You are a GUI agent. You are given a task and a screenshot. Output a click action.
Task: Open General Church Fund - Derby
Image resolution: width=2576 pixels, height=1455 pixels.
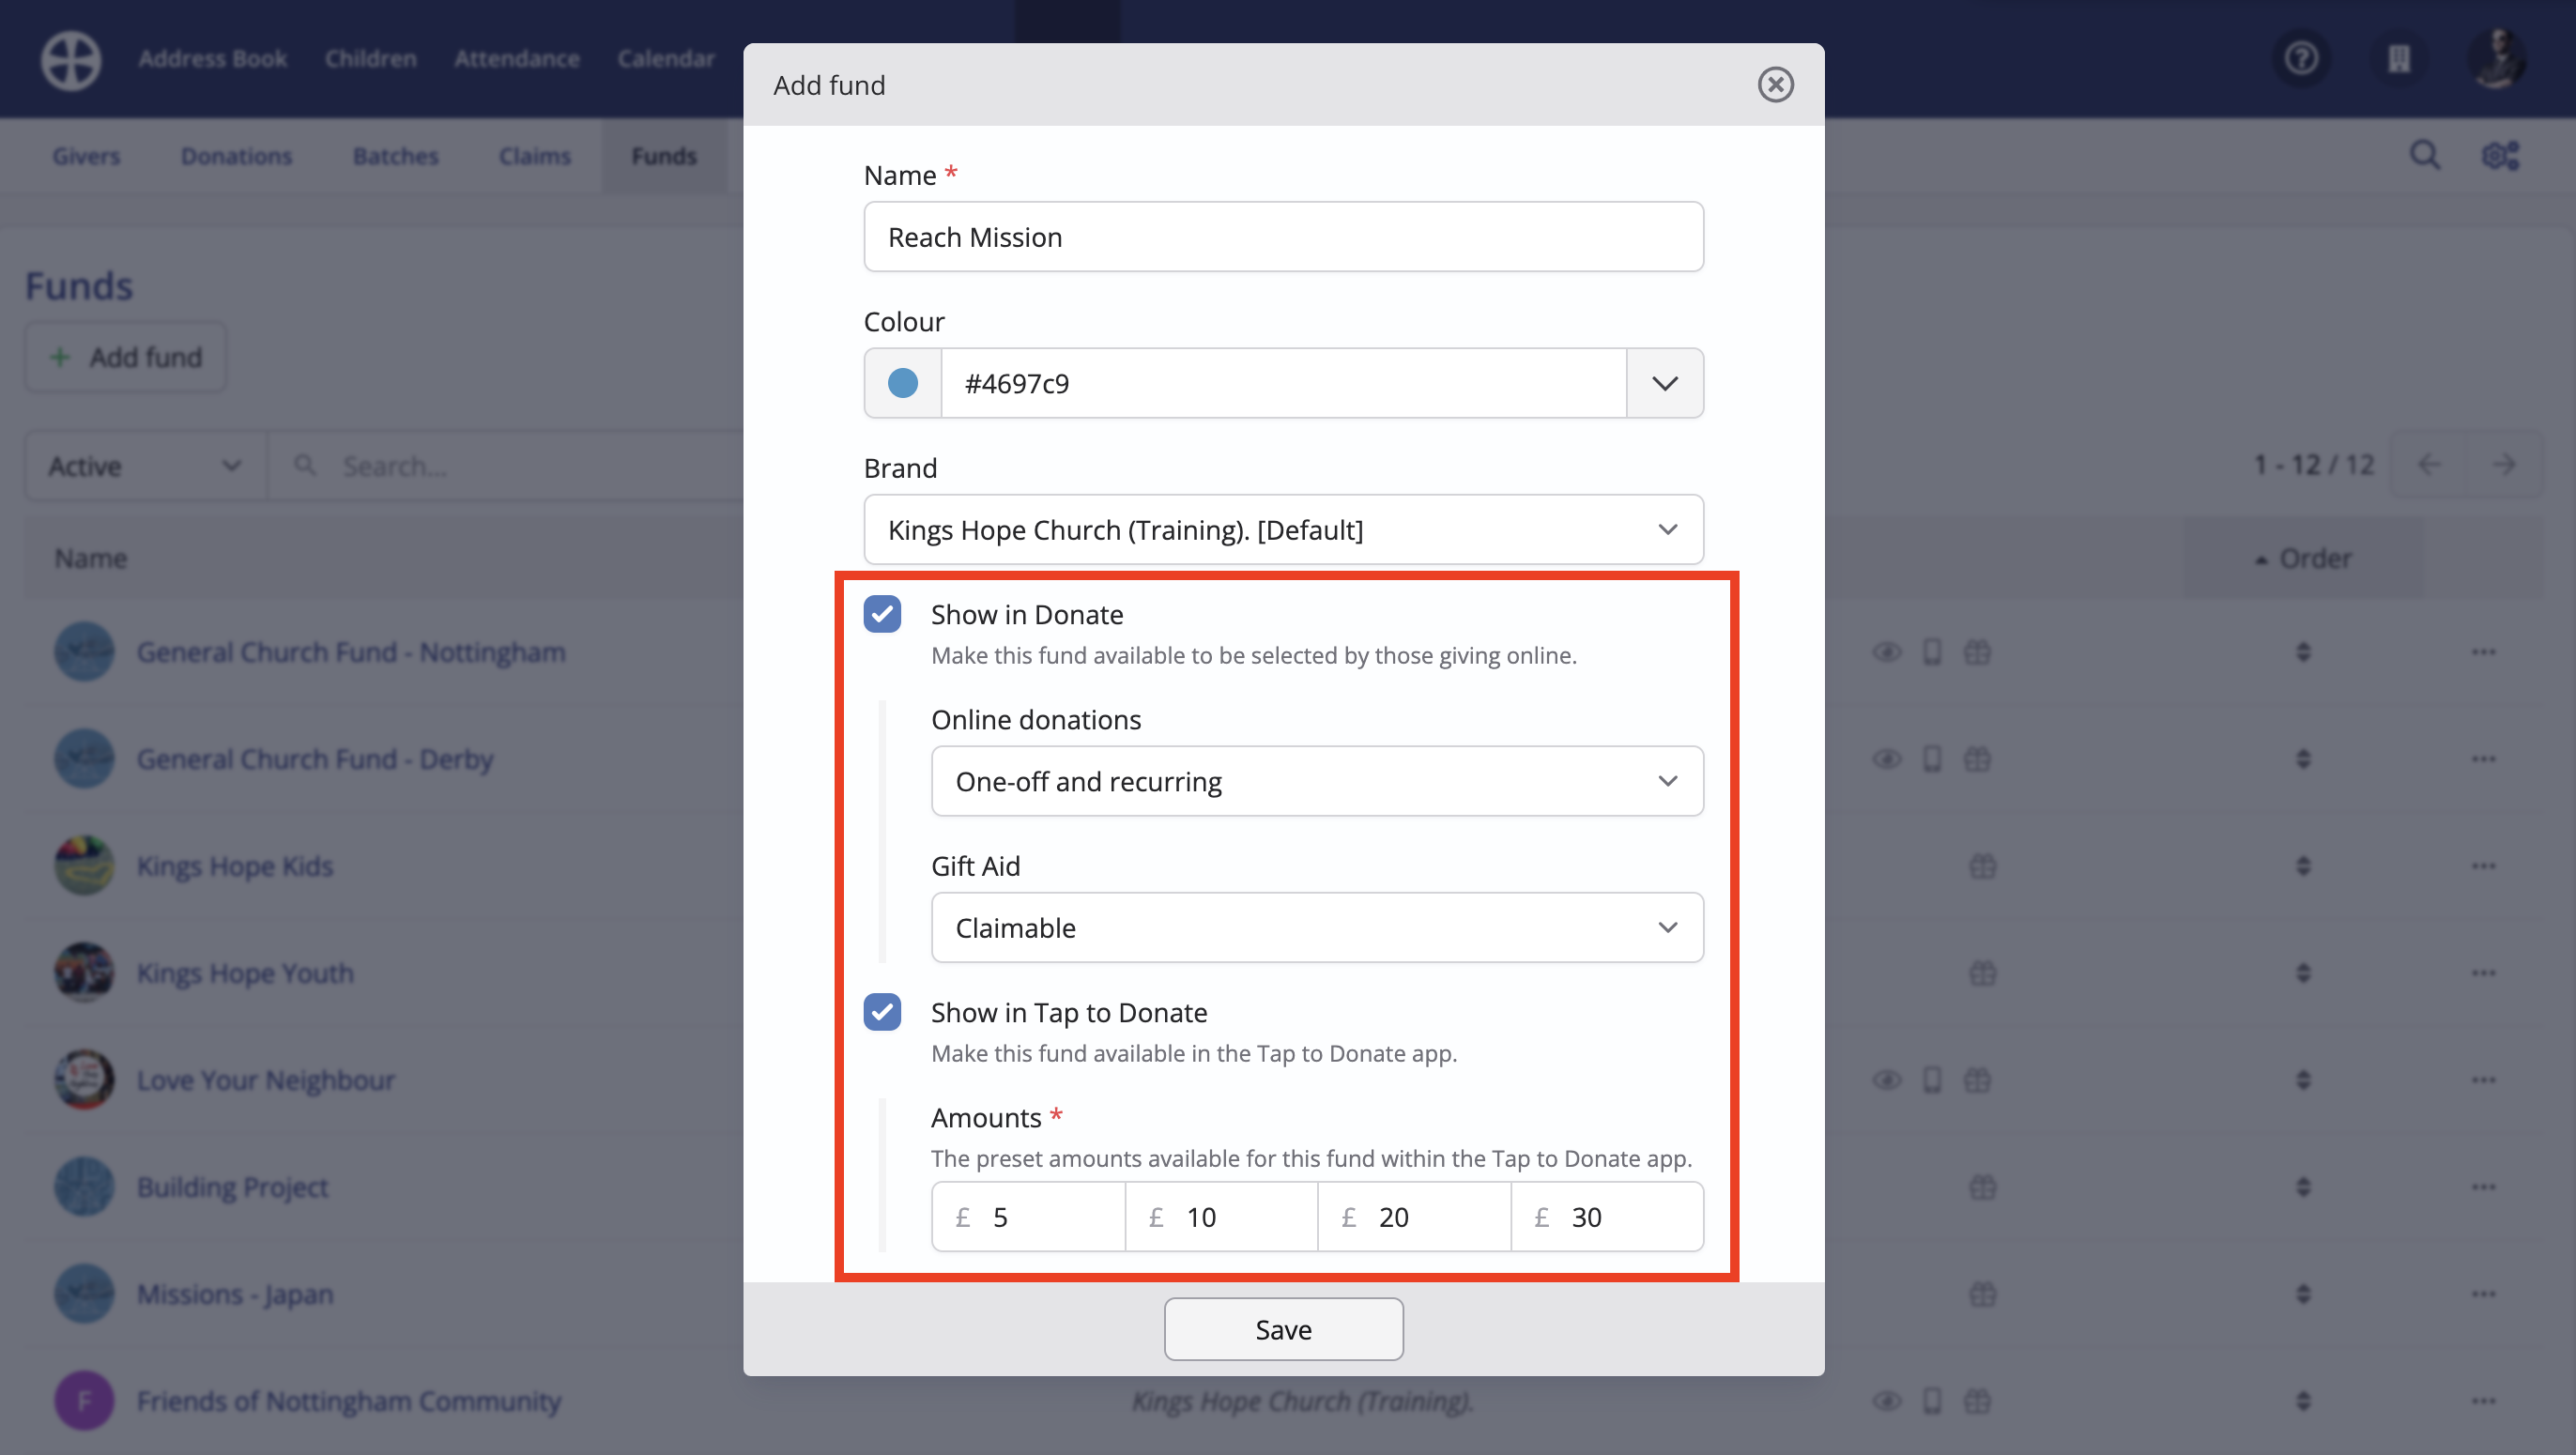pos(315,759)
